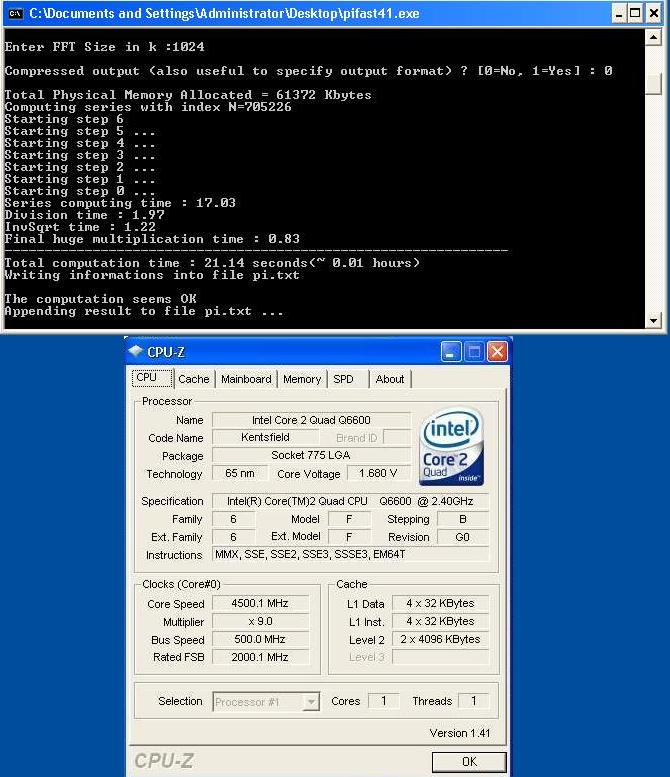Screen dimensions: 670x777
Task: Click the Specification field text
Action: pyautogui.click(x=350, y=501)
